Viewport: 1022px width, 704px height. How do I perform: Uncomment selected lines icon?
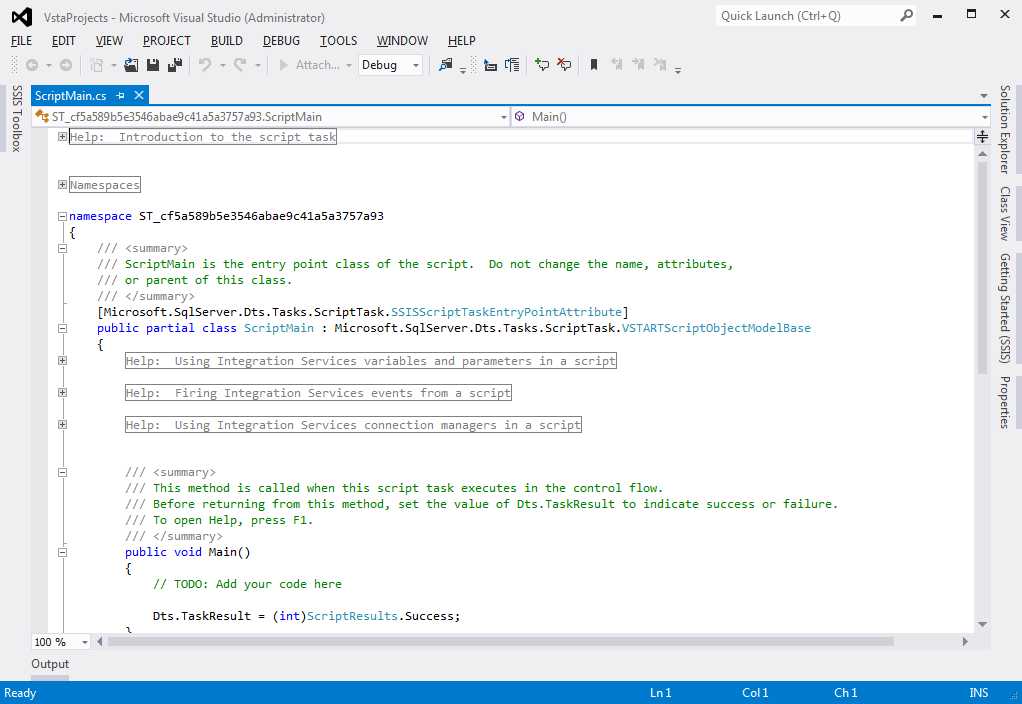pyautogui.click(x=564, y=65)
